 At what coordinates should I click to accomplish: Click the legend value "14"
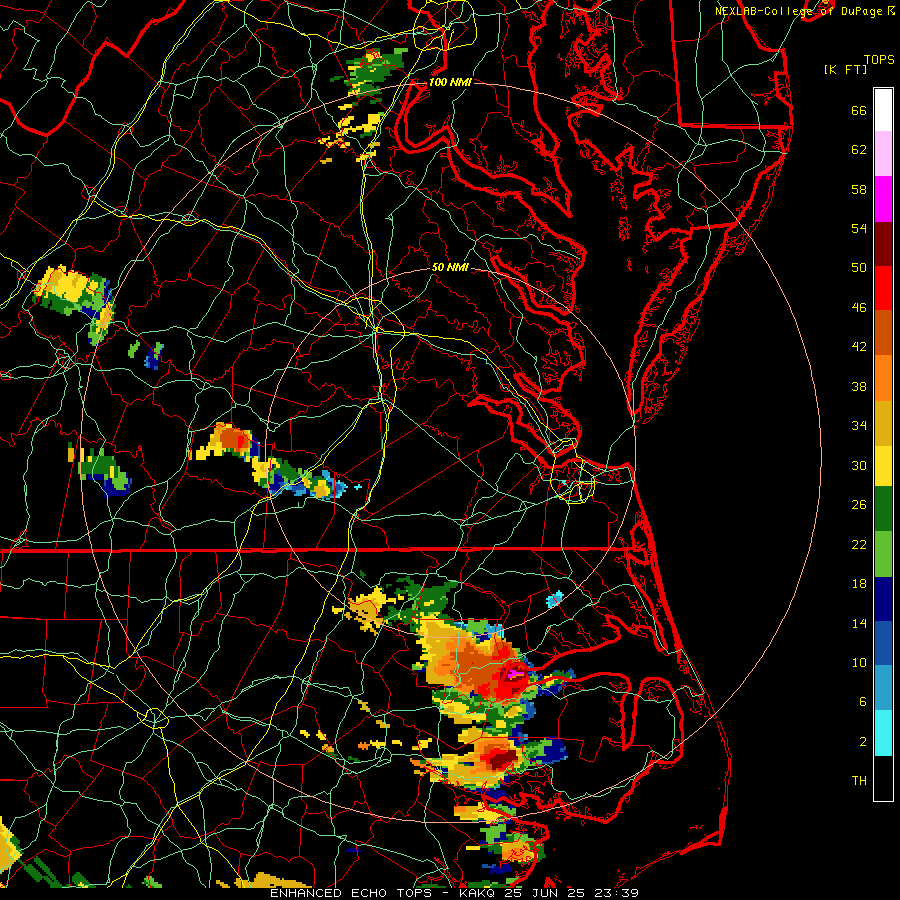(859, 623)
